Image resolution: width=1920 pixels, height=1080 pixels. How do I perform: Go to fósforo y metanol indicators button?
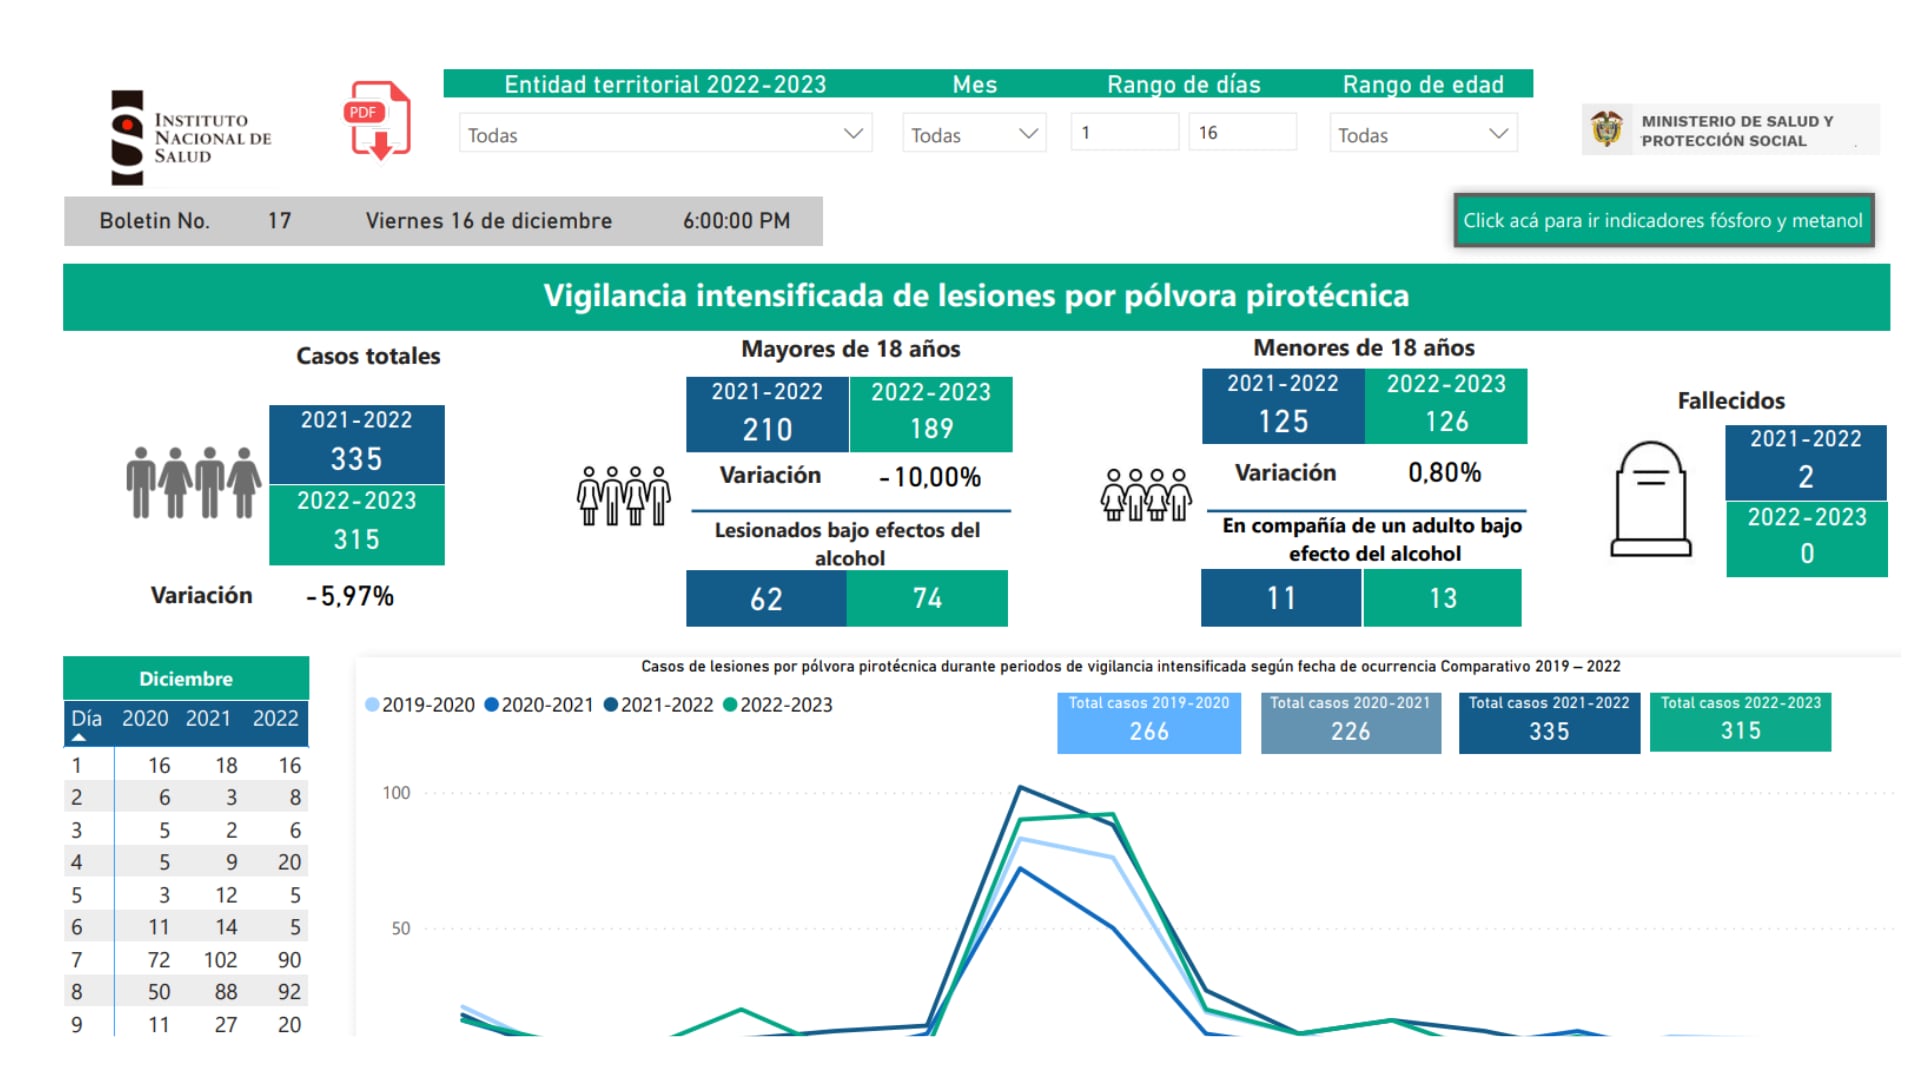[x=1663, y=220]
